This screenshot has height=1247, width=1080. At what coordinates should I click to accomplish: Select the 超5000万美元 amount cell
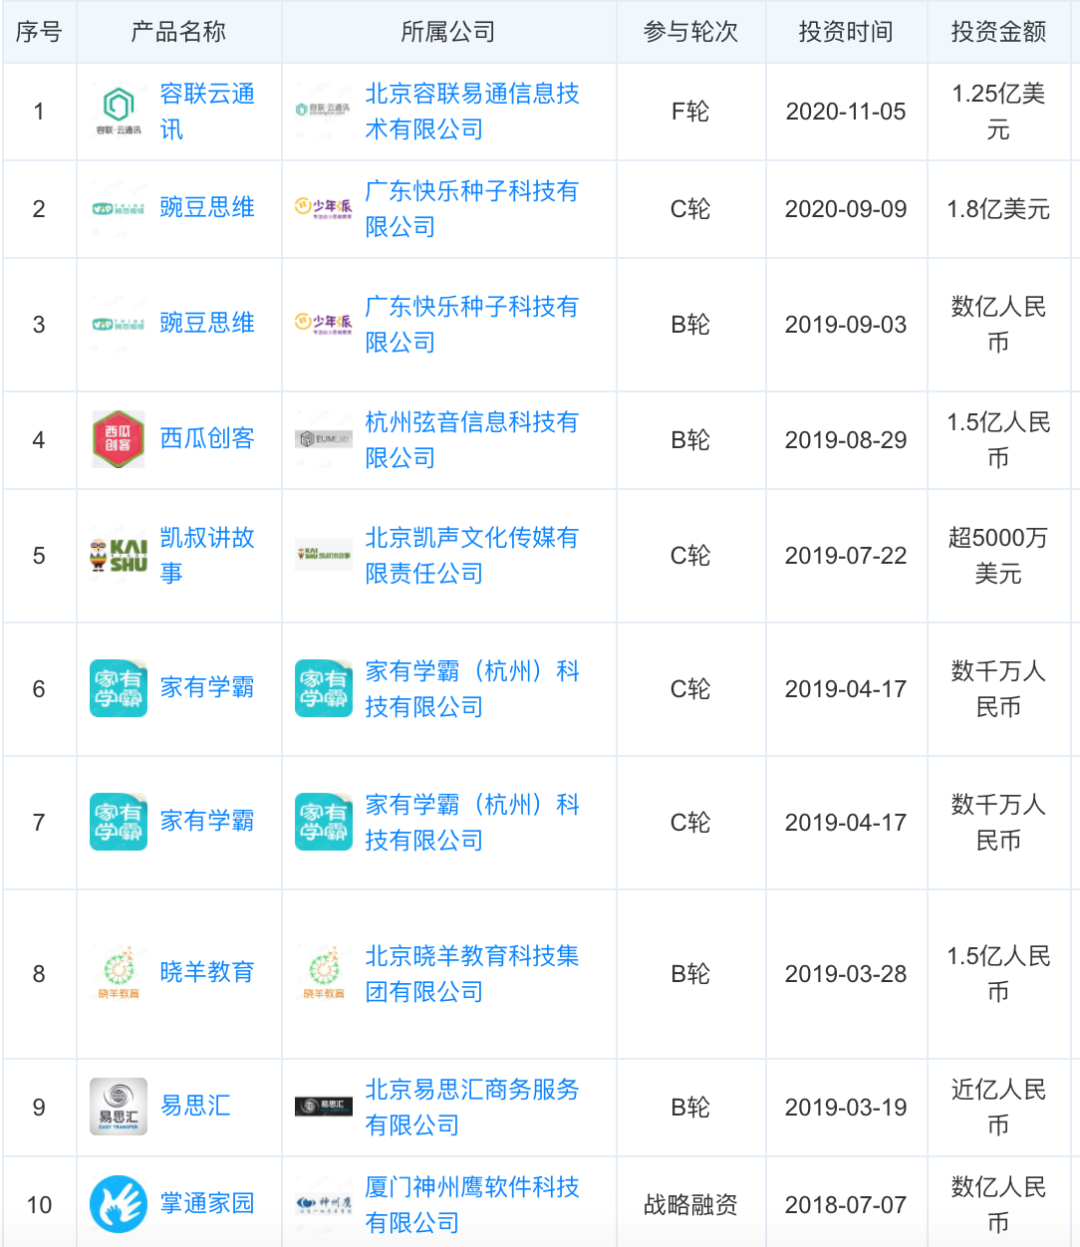point(999,556)
